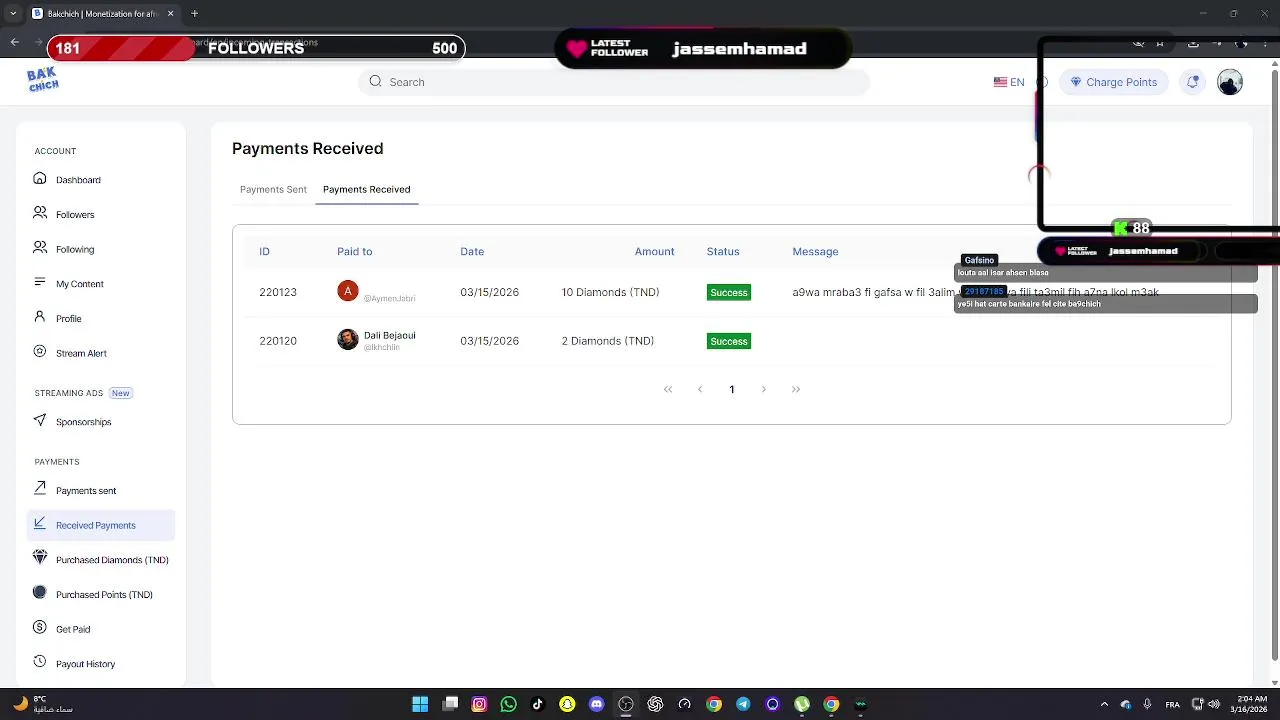Open the browser tab search dropdown
This screenshot has width=1280, height=720.
click(x=13, y=14)
